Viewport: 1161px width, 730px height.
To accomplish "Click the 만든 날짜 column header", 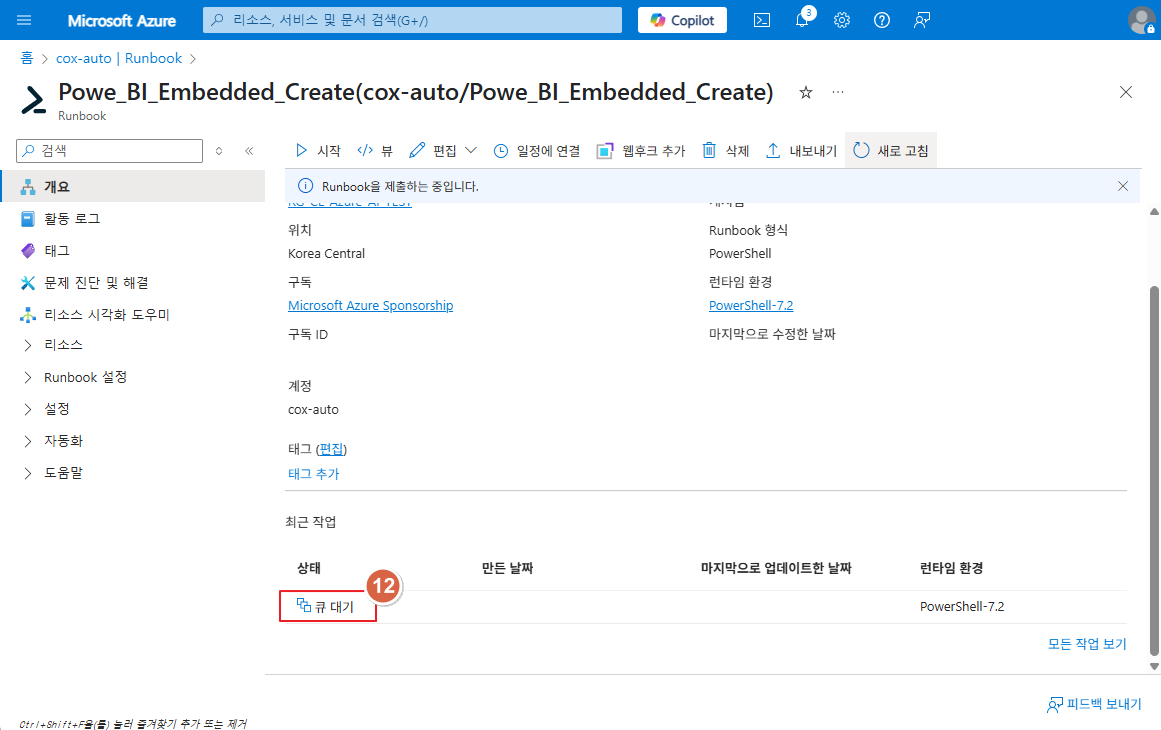I will coord(507,569).
